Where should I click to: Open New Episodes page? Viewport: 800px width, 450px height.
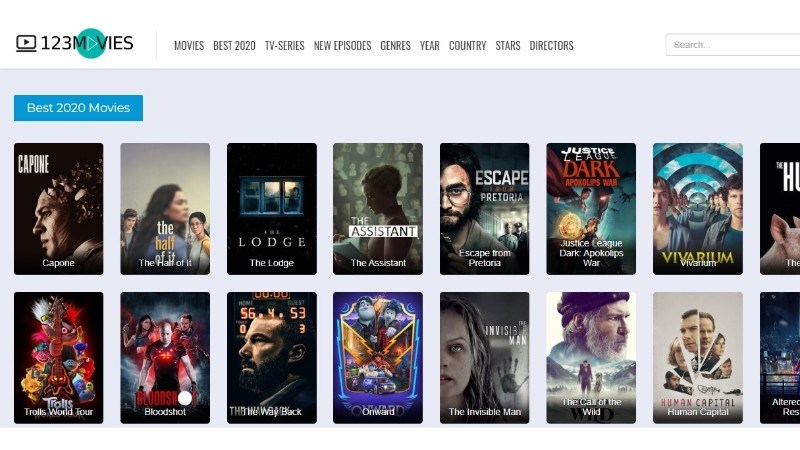(342, 45)
